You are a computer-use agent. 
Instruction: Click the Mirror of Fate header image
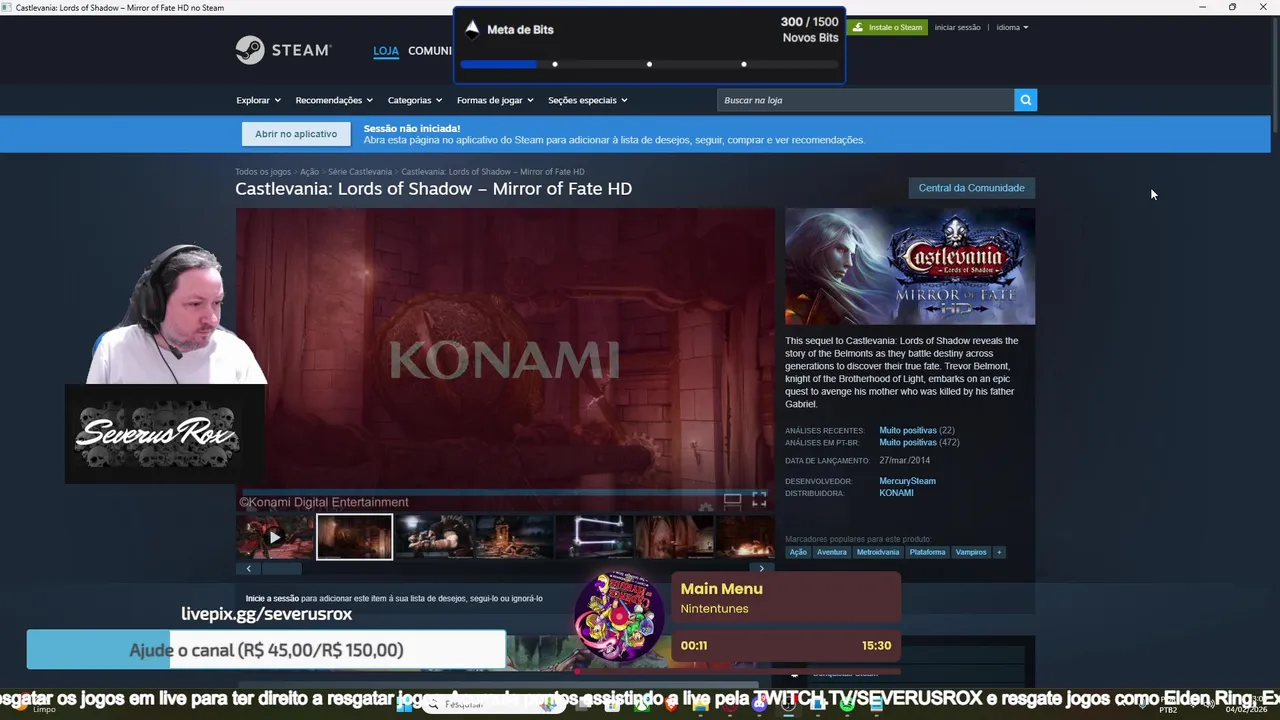coord(910,266)
